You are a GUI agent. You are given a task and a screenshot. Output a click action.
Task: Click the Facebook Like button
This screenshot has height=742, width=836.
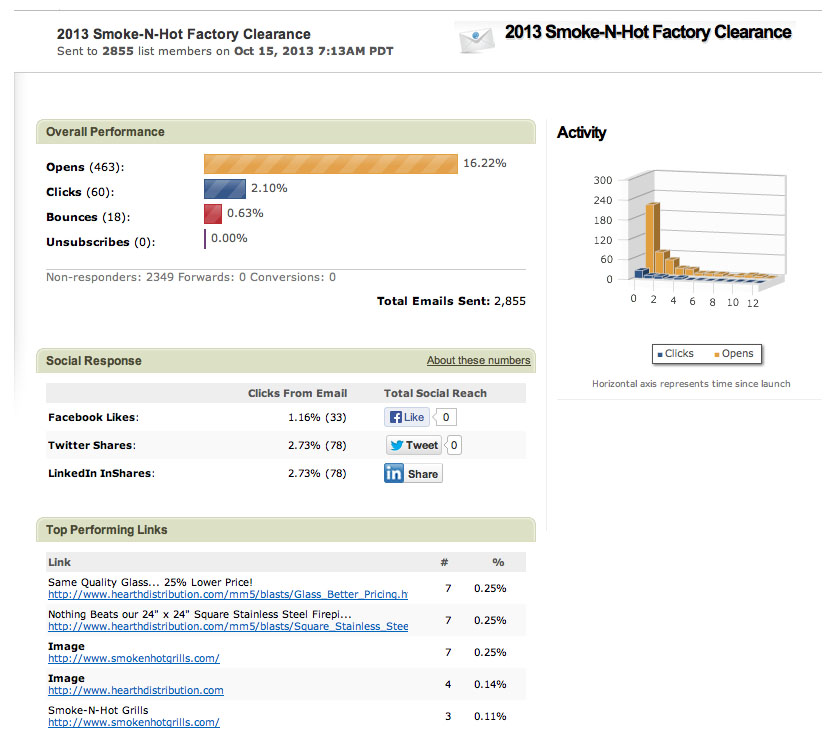(x=407, y=417)
